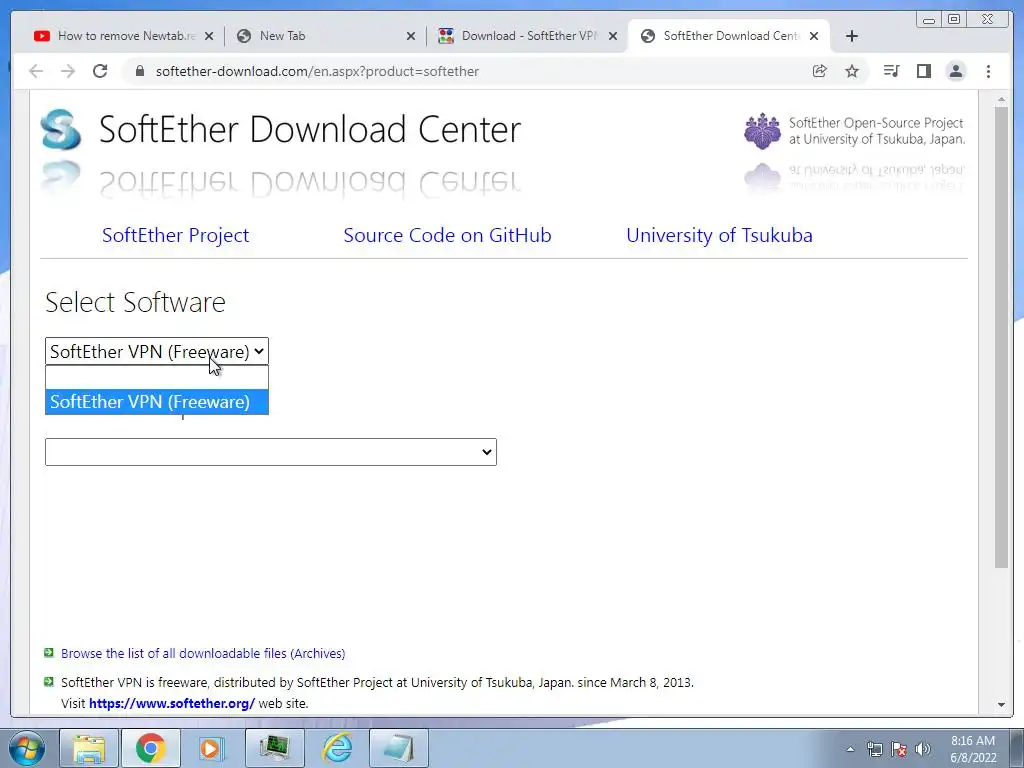Screen dimensions: 1024x768
Task: Close the YouTube 'How to remove Newtab' tab
Action: [209, 37]
